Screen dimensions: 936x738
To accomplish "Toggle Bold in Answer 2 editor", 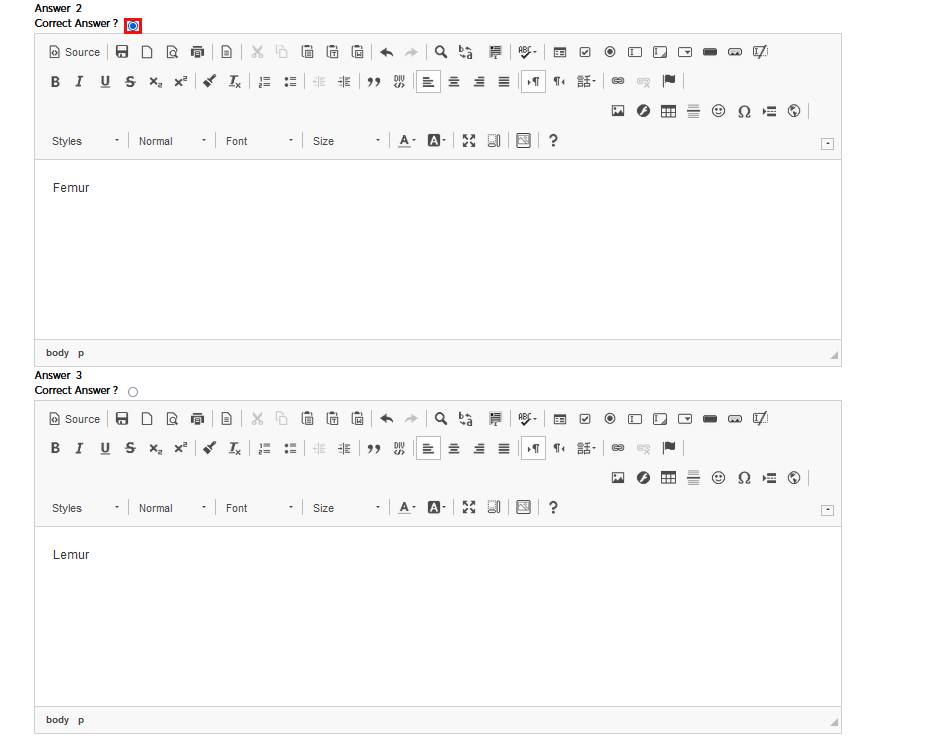I will 55,82.
